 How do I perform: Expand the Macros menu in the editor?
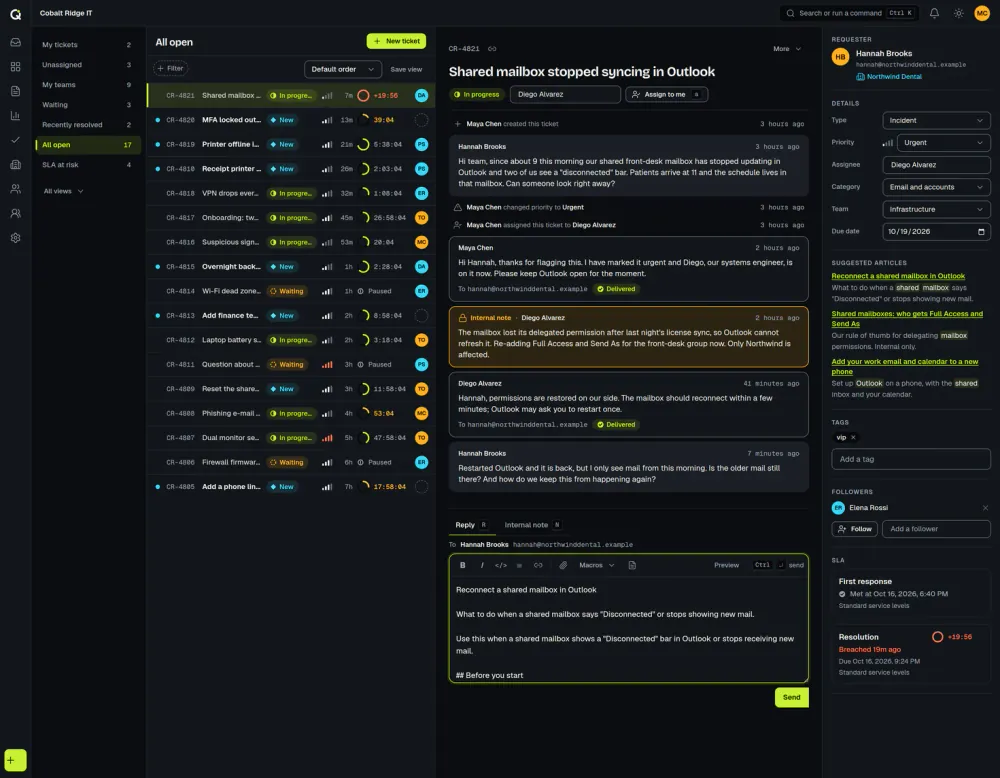(597, 565)
